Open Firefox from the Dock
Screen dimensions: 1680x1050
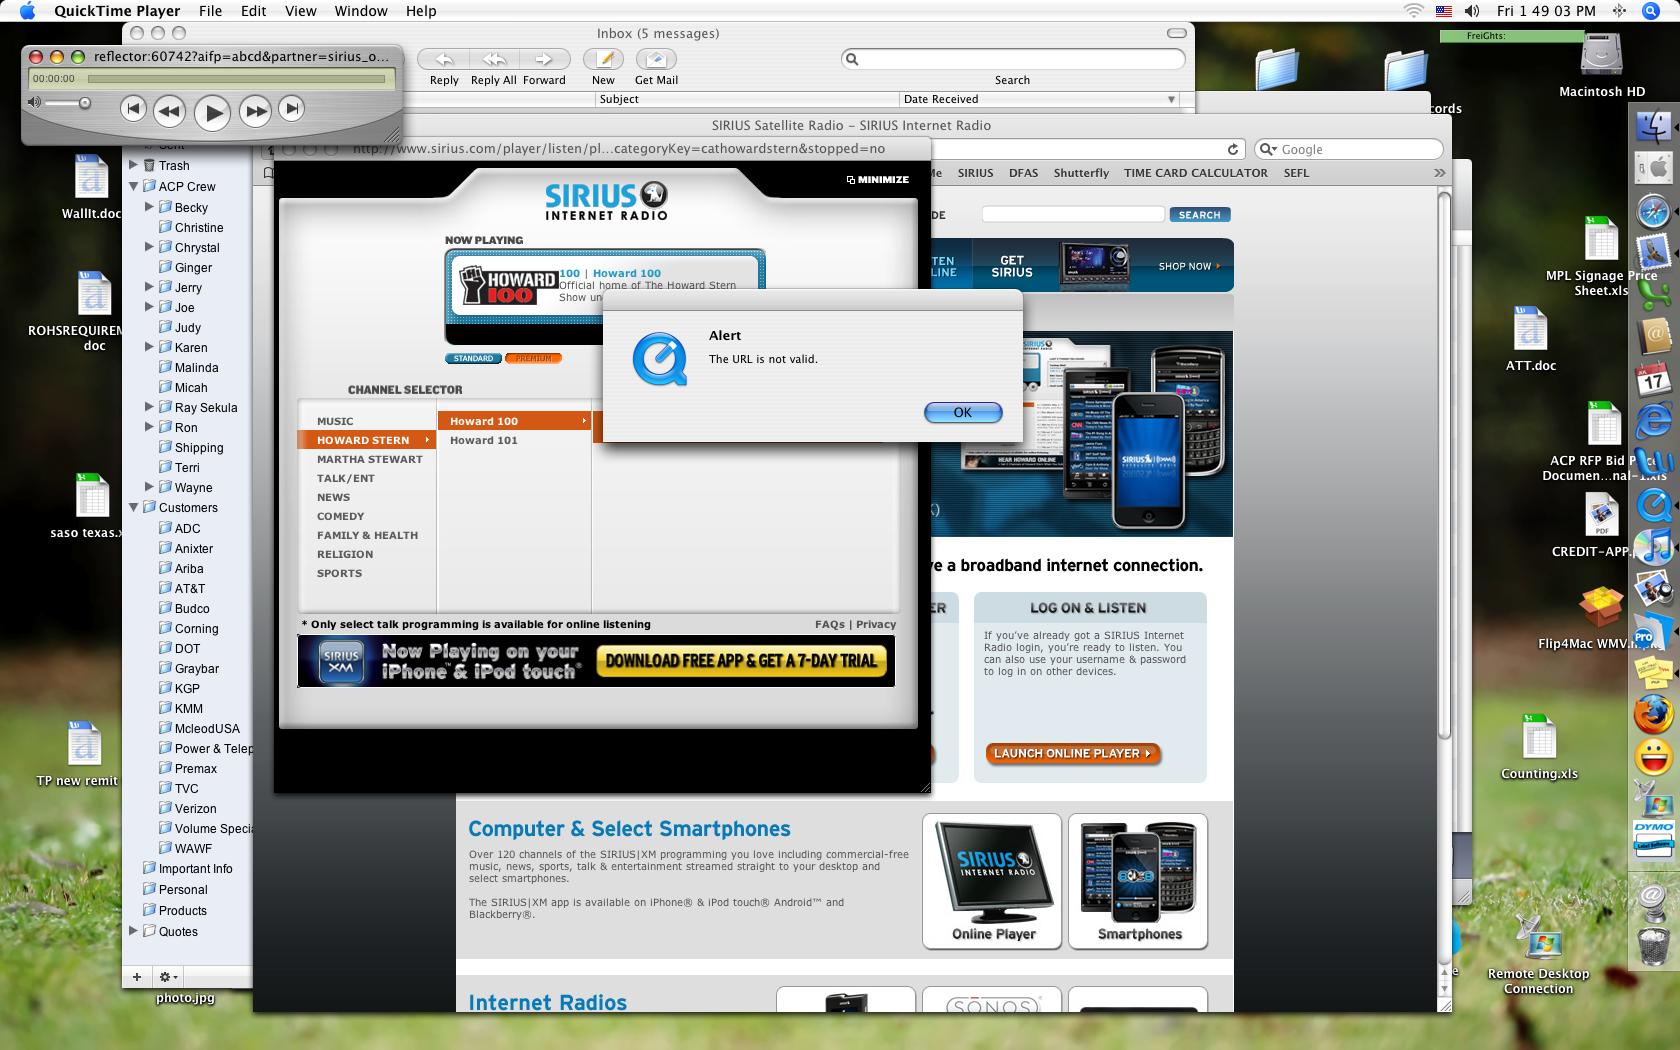(1654, 715)
